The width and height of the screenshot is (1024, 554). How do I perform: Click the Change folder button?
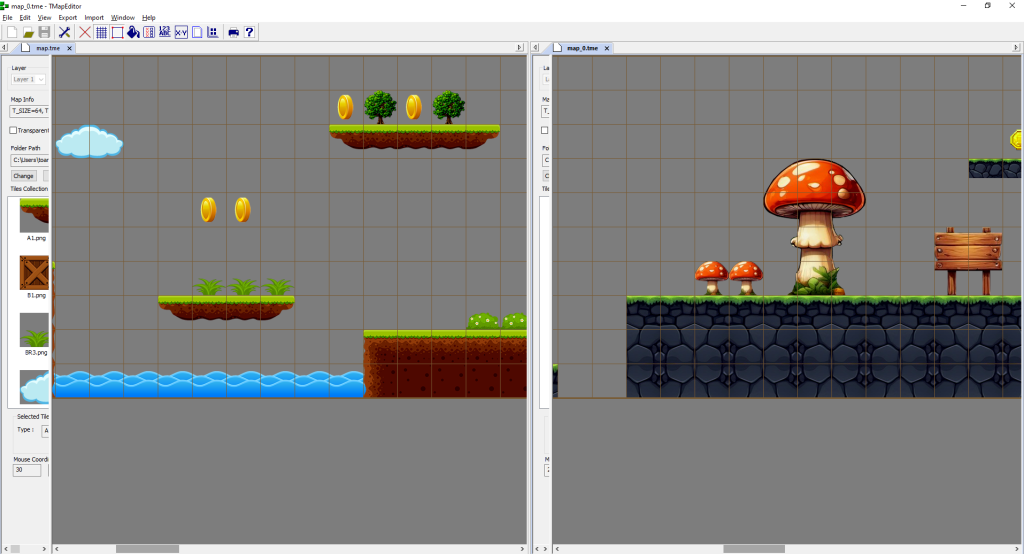[24, 176]
